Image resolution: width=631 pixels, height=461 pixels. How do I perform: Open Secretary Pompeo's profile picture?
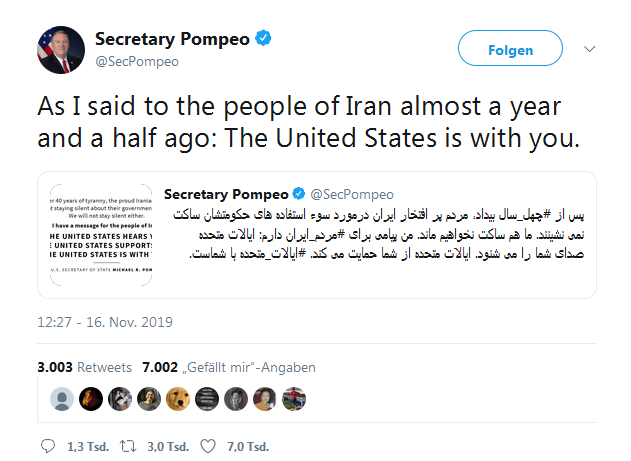[x=60, y=49]
